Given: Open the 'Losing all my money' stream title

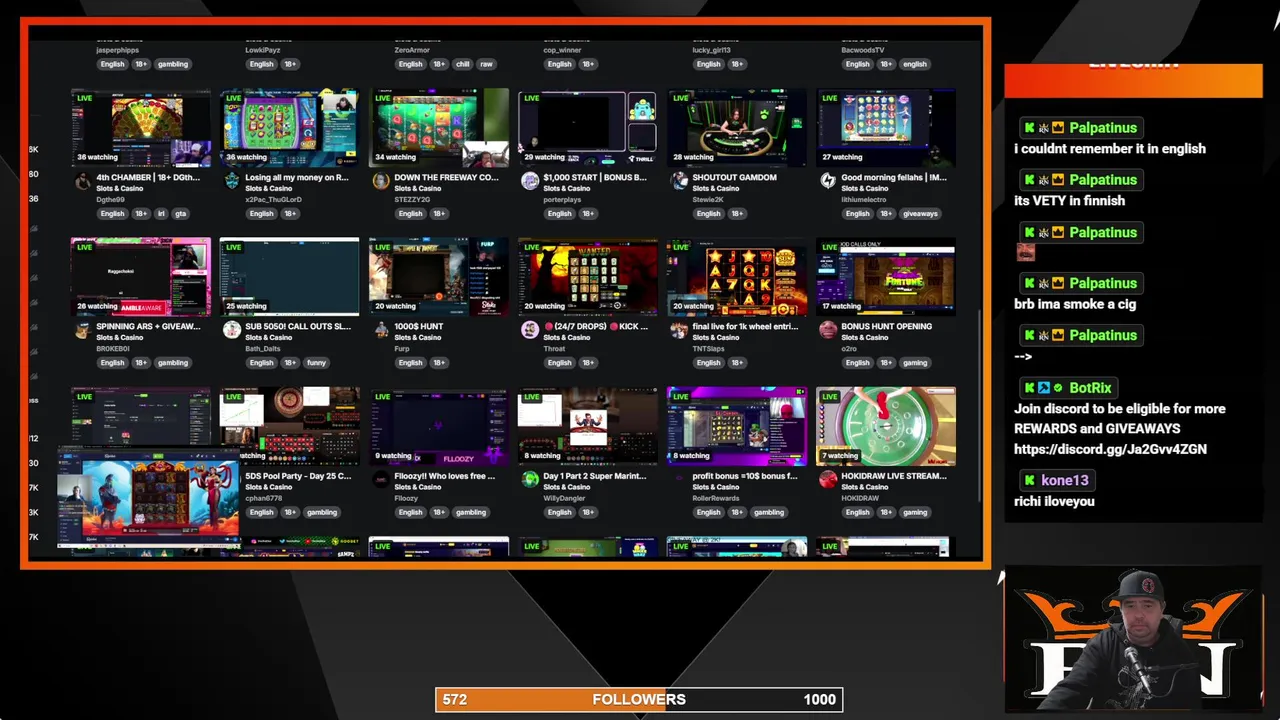Looking at the screenshot, I should [297, 177].
